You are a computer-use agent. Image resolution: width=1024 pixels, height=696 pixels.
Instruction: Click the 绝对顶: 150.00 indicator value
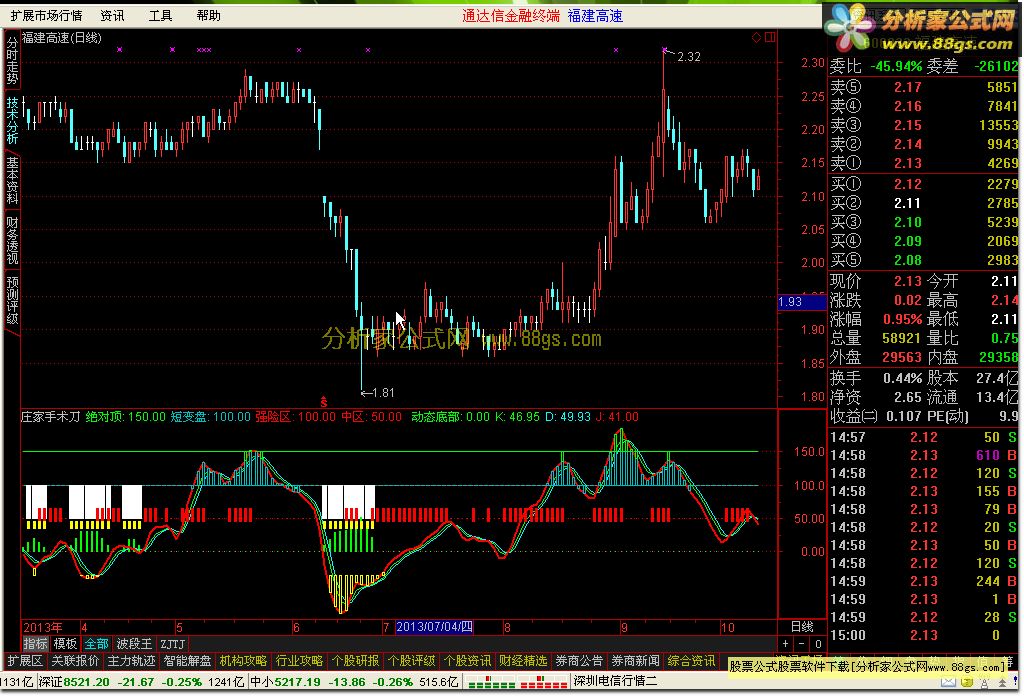click(x=125, y=417)
